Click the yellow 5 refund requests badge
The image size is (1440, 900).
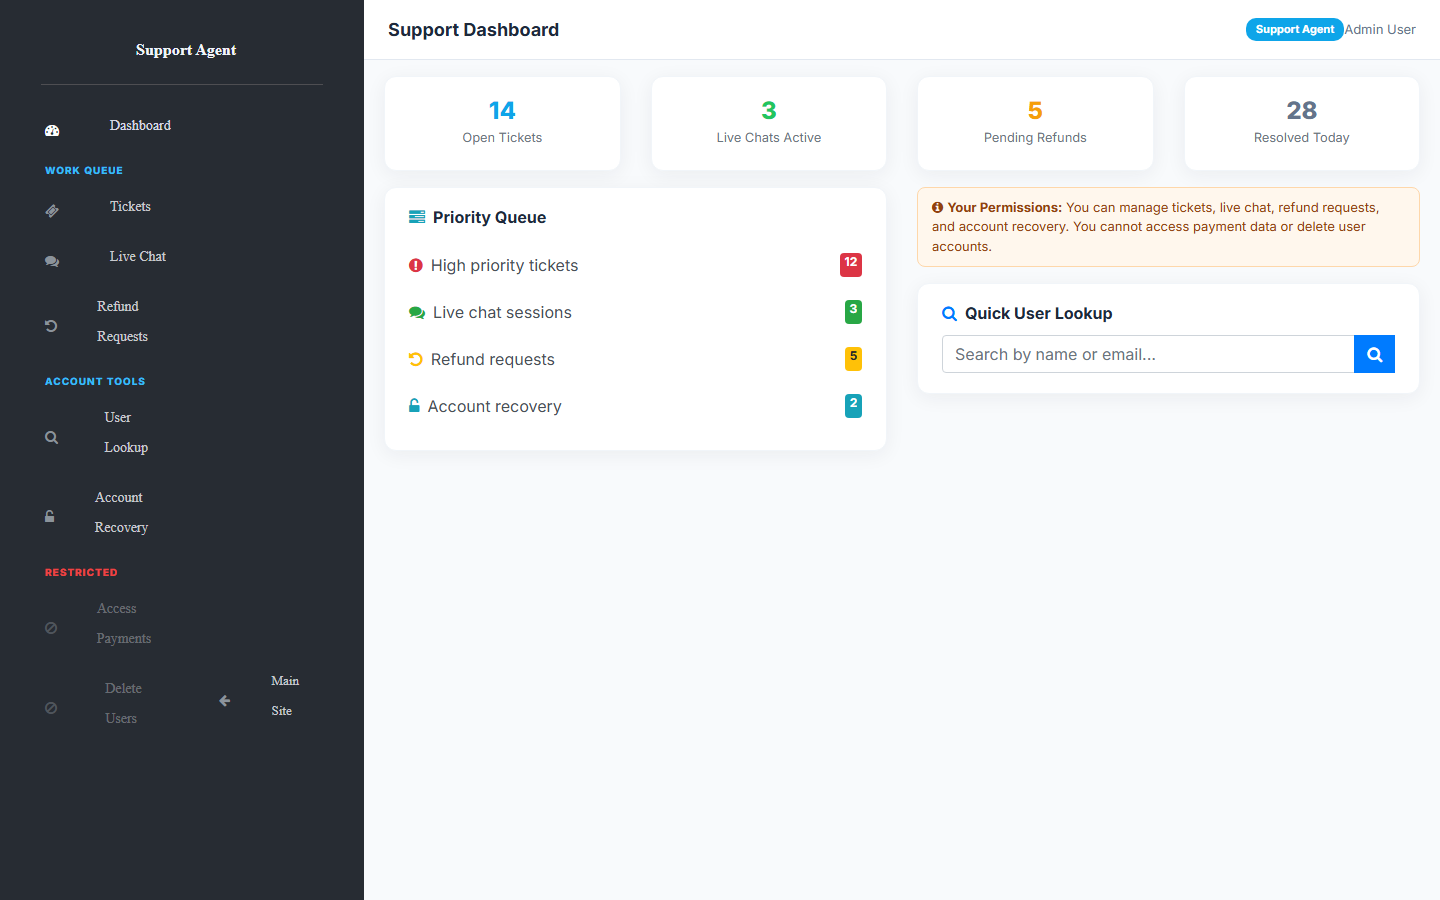(x=853, y=358)
